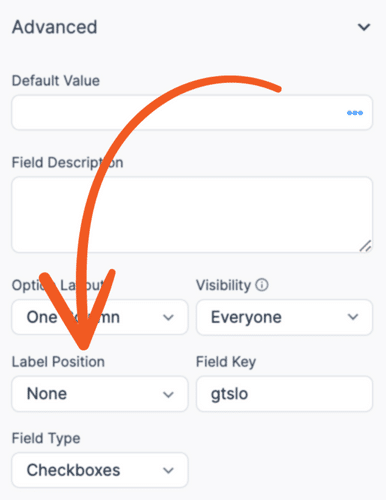This screenshot has height=500, width=386.
Task: Click the chevron arrow in Field Type dropdown
Action: coord(168,471)
